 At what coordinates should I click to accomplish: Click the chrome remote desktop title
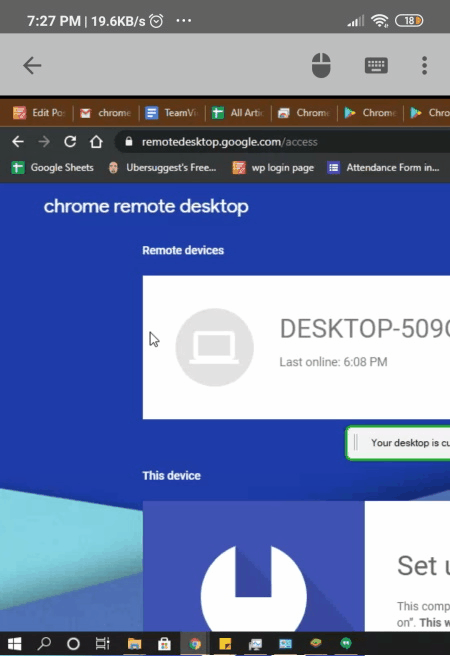[146, 206]
